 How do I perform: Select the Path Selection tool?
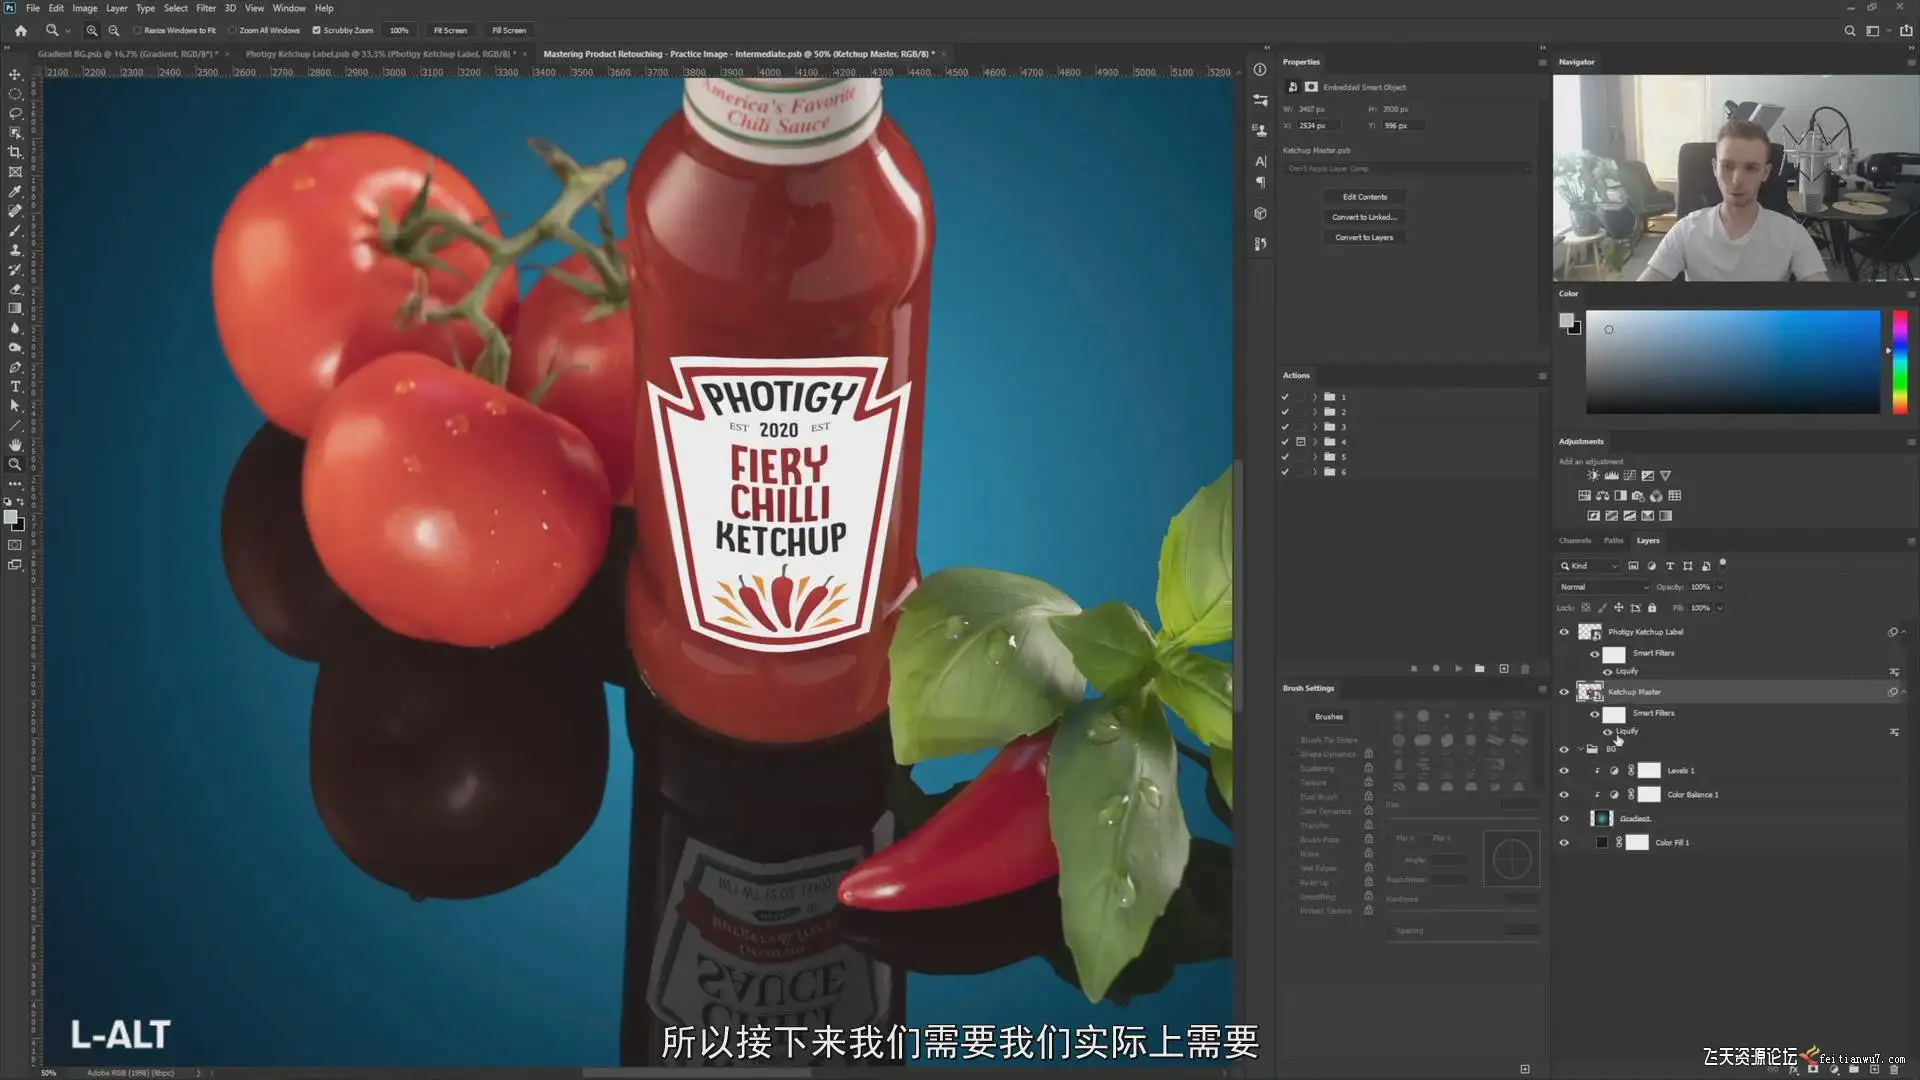15,406
